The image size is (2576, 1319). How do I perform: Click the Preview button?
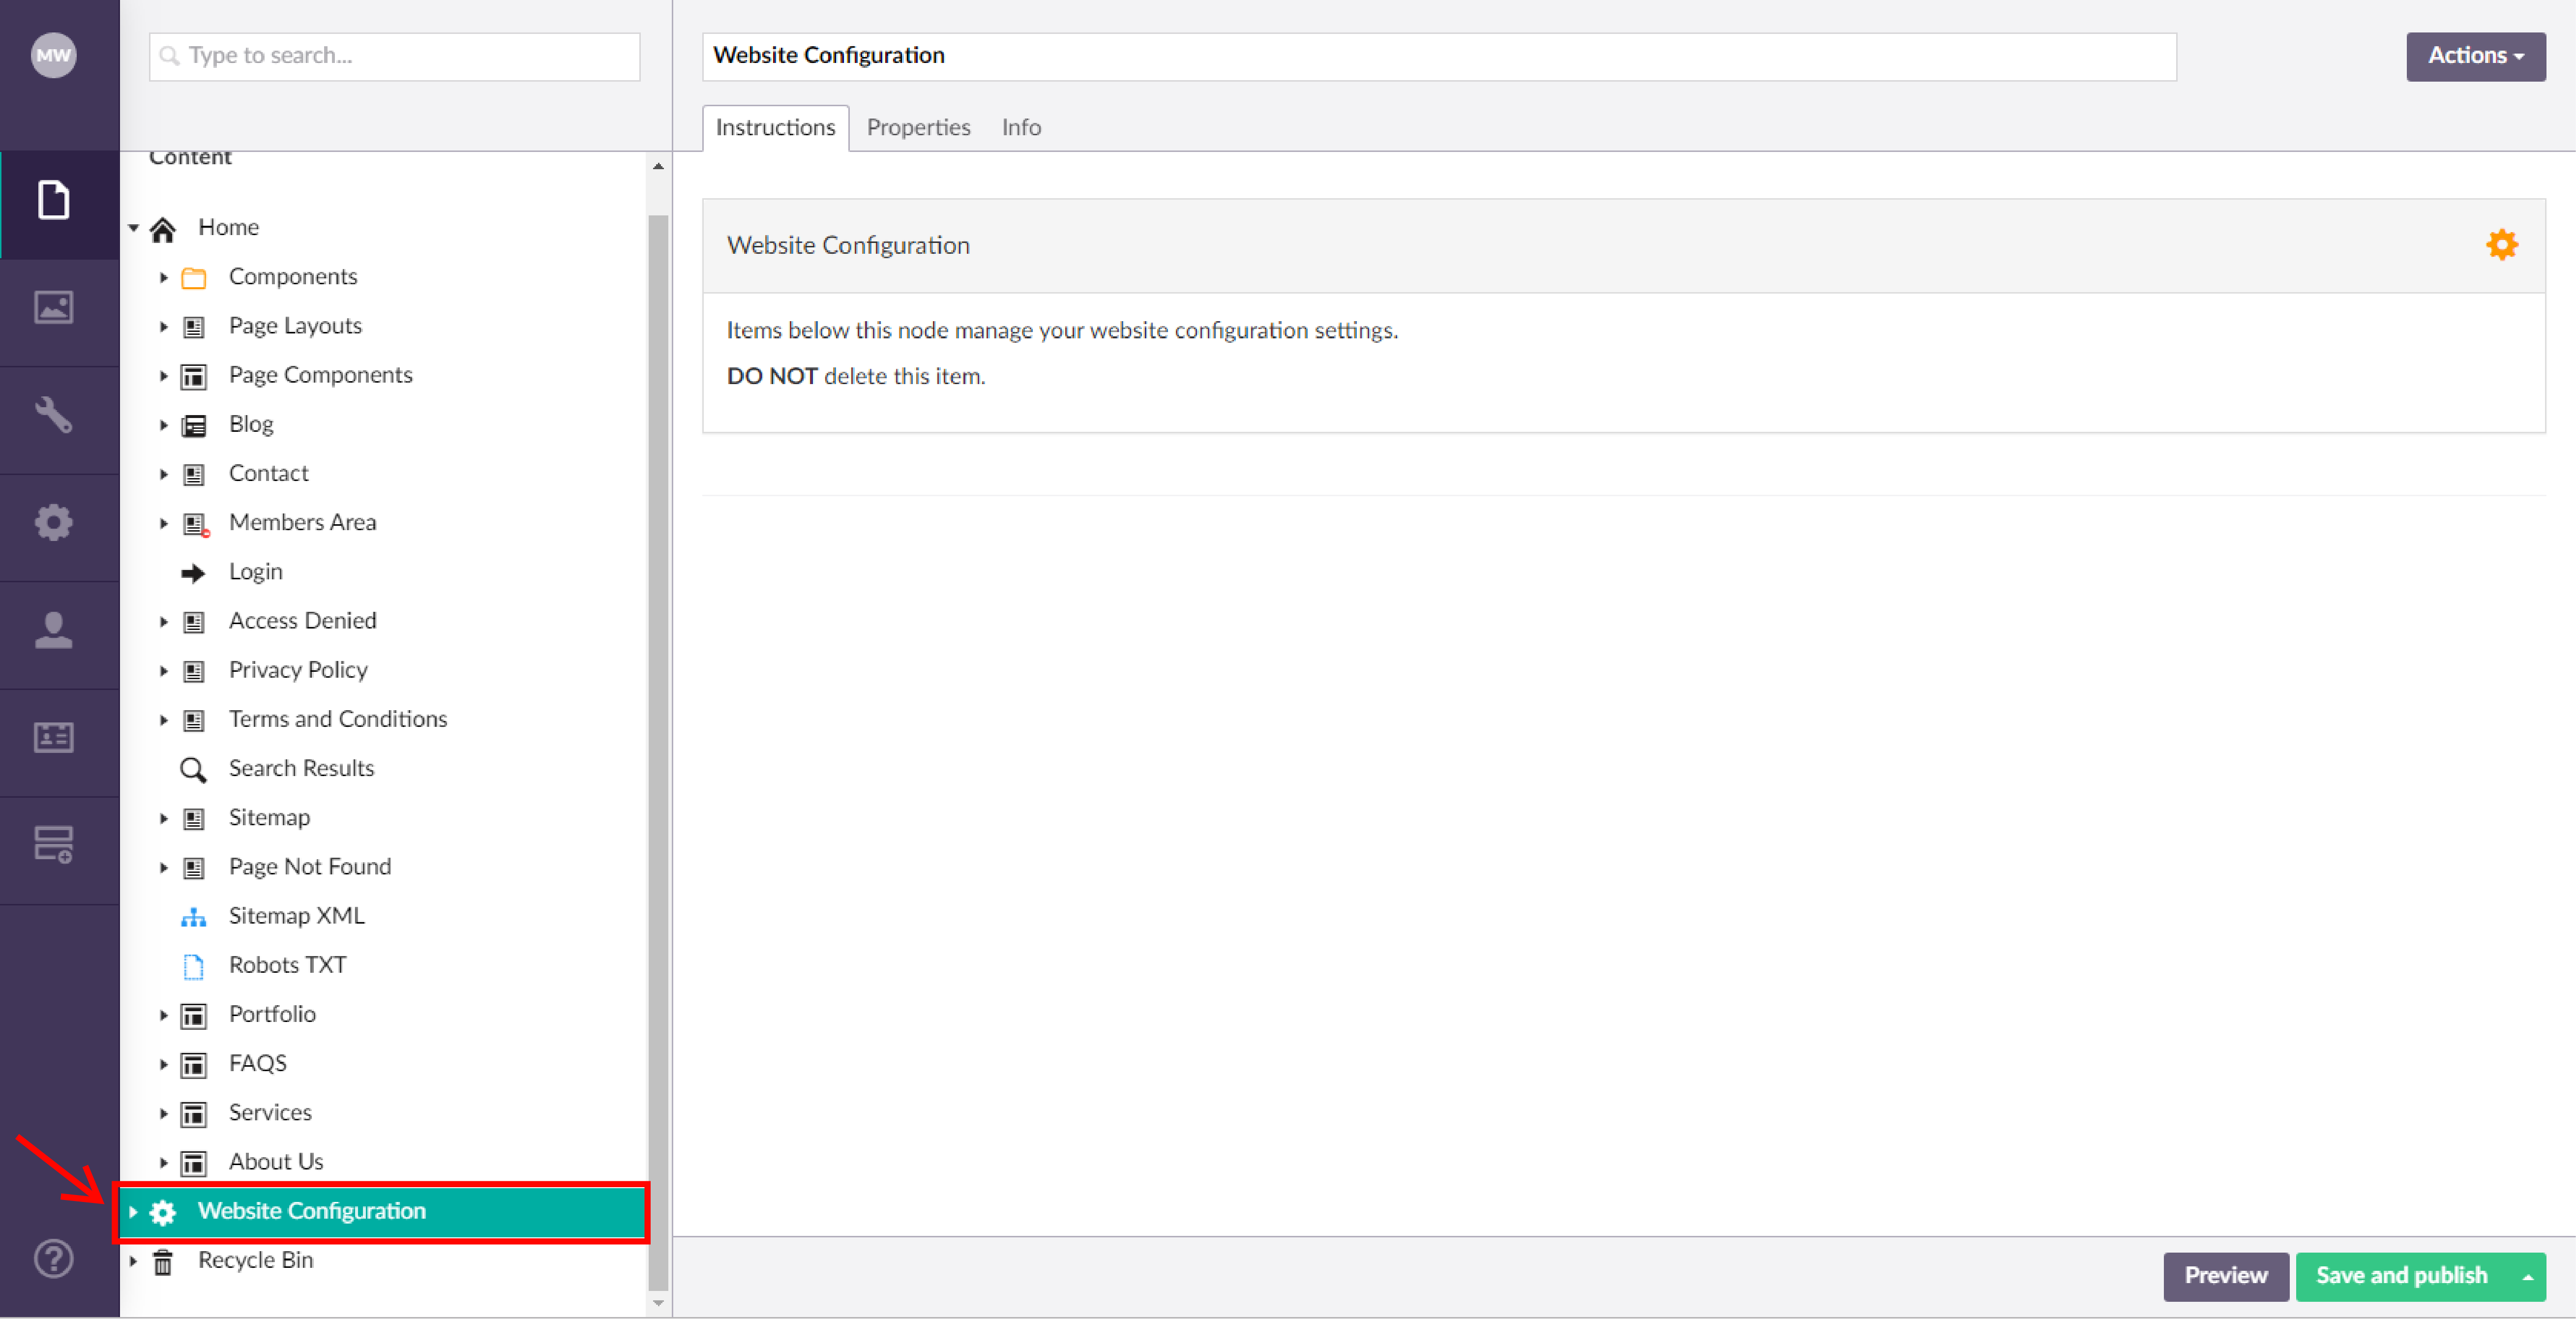click(x=2225, y=1276)
